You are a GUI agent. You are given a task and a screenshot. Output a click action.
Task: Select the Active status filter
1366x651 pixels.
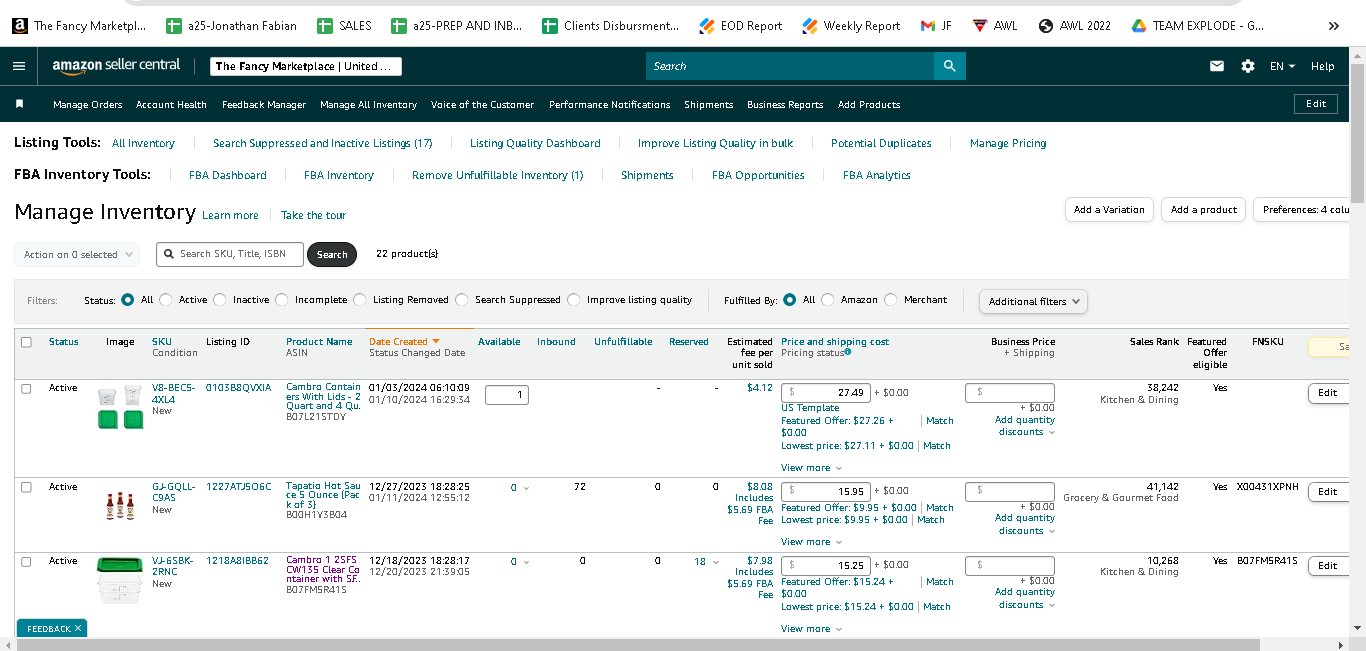pos(166,300)
